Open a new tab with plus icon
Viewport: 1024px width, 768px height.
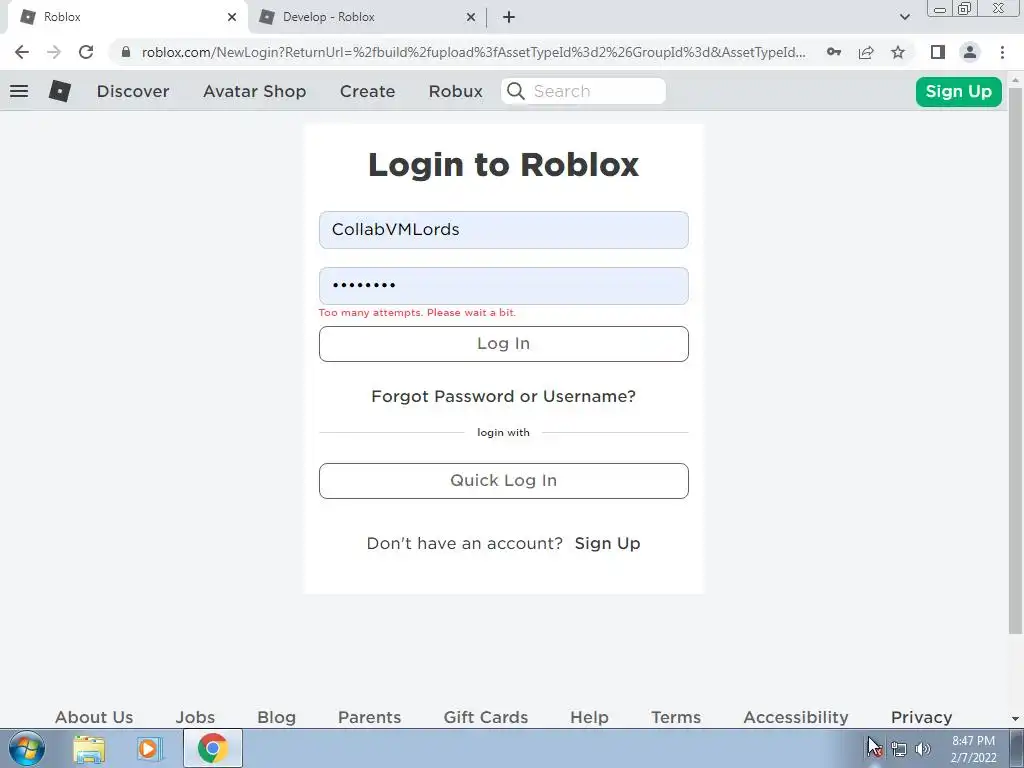509,17
